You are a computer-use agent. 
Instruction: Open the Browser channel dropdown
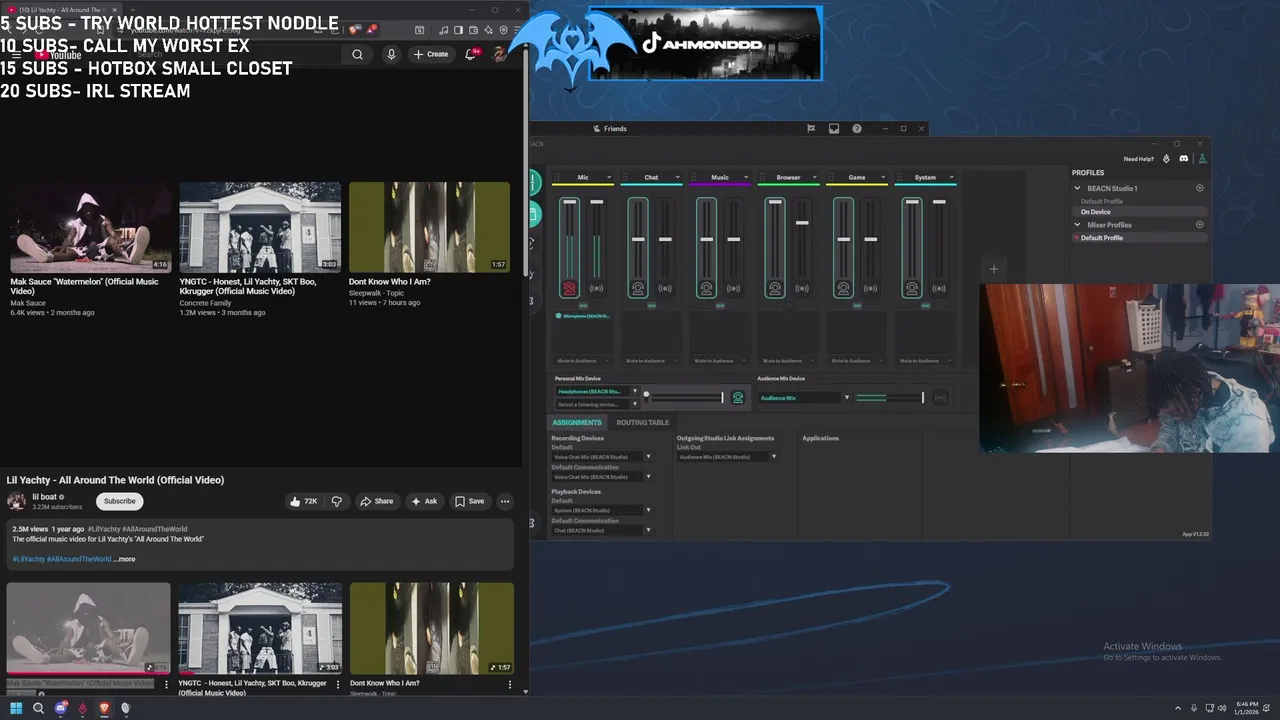coord(814,177)
